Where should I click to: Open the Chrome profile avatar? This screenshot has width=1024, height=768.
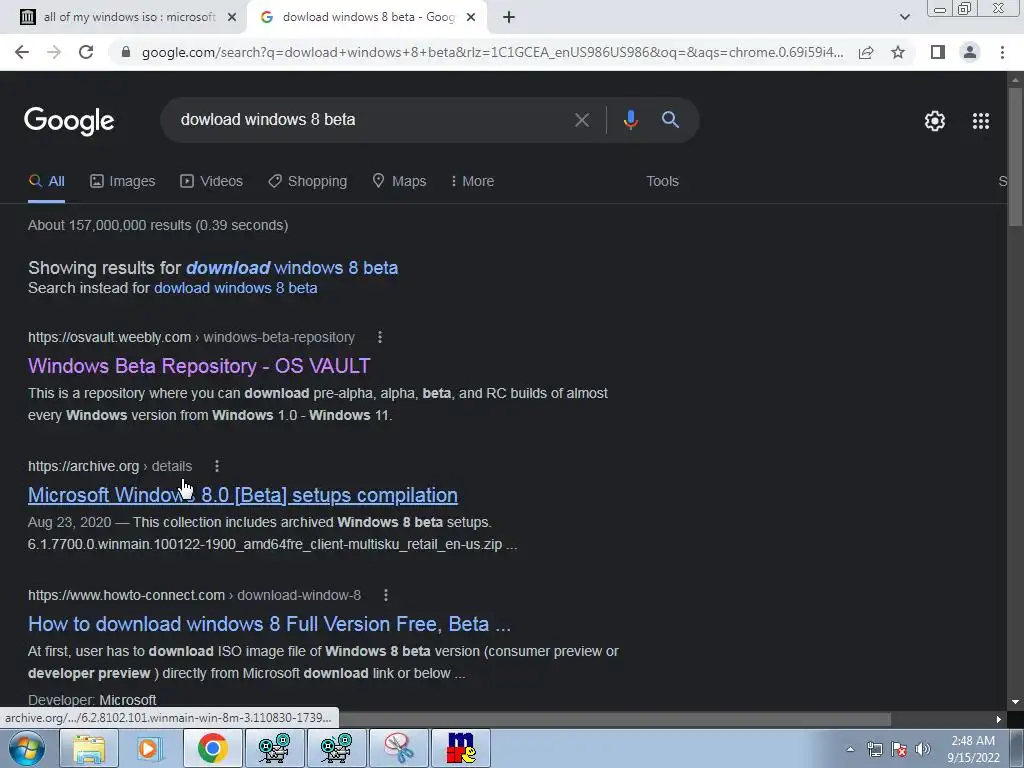pos(970,52)
